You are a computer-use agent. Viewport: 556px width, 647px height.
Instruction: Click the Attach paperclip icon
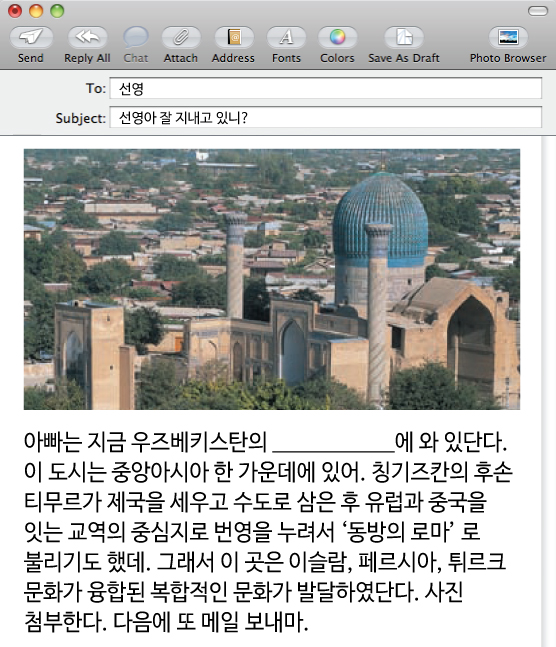[x=181, y=38]
